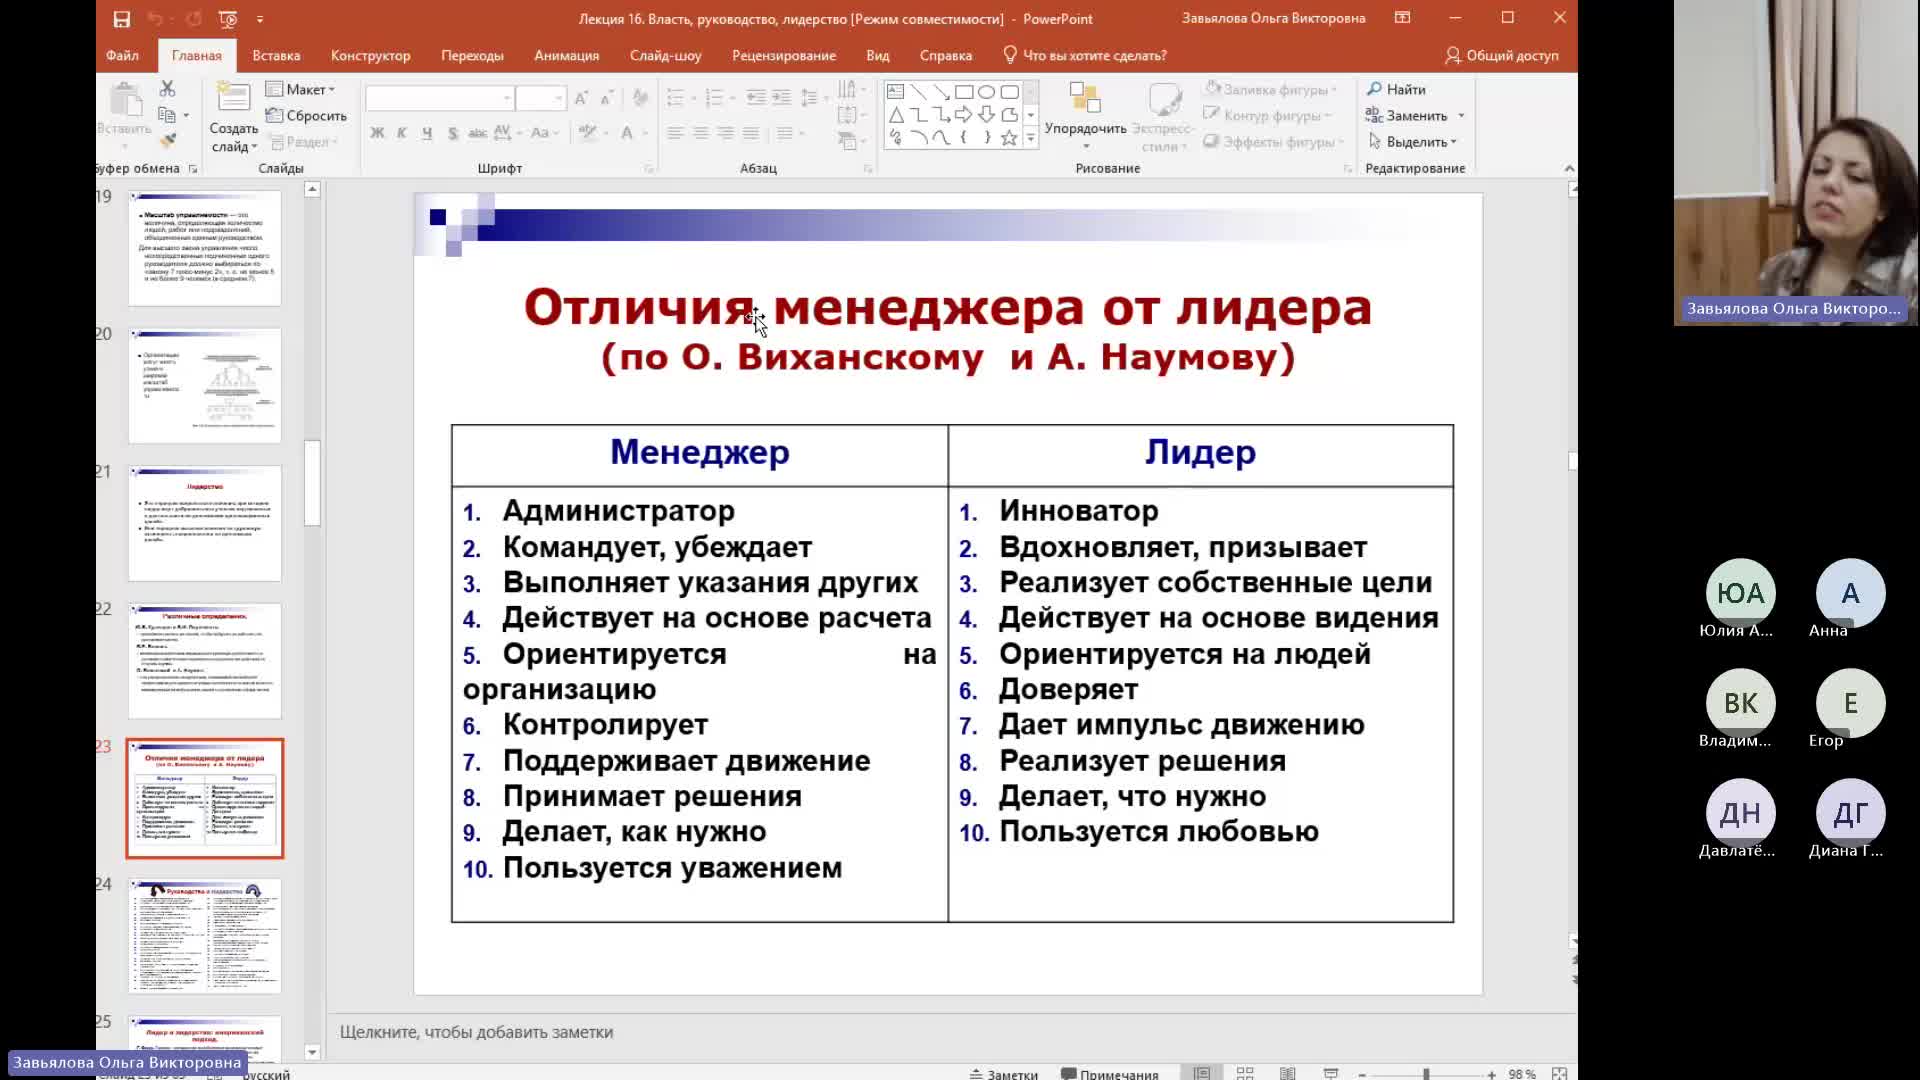Screen dimensions: 1920x1080
Task: Click the Найти find button
Action: 1397,89
